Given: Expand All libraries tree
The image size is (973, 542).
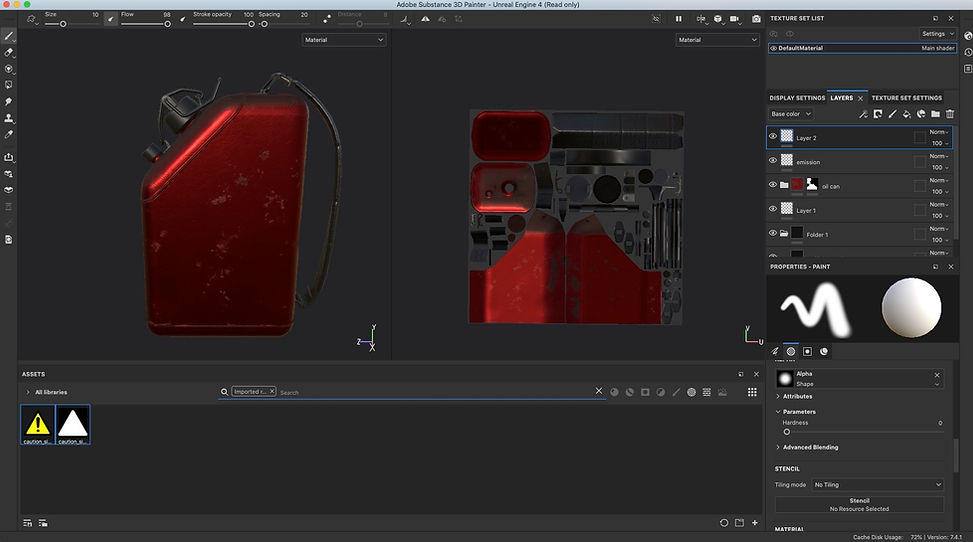Looking at the screenshot, I should 28,392.
